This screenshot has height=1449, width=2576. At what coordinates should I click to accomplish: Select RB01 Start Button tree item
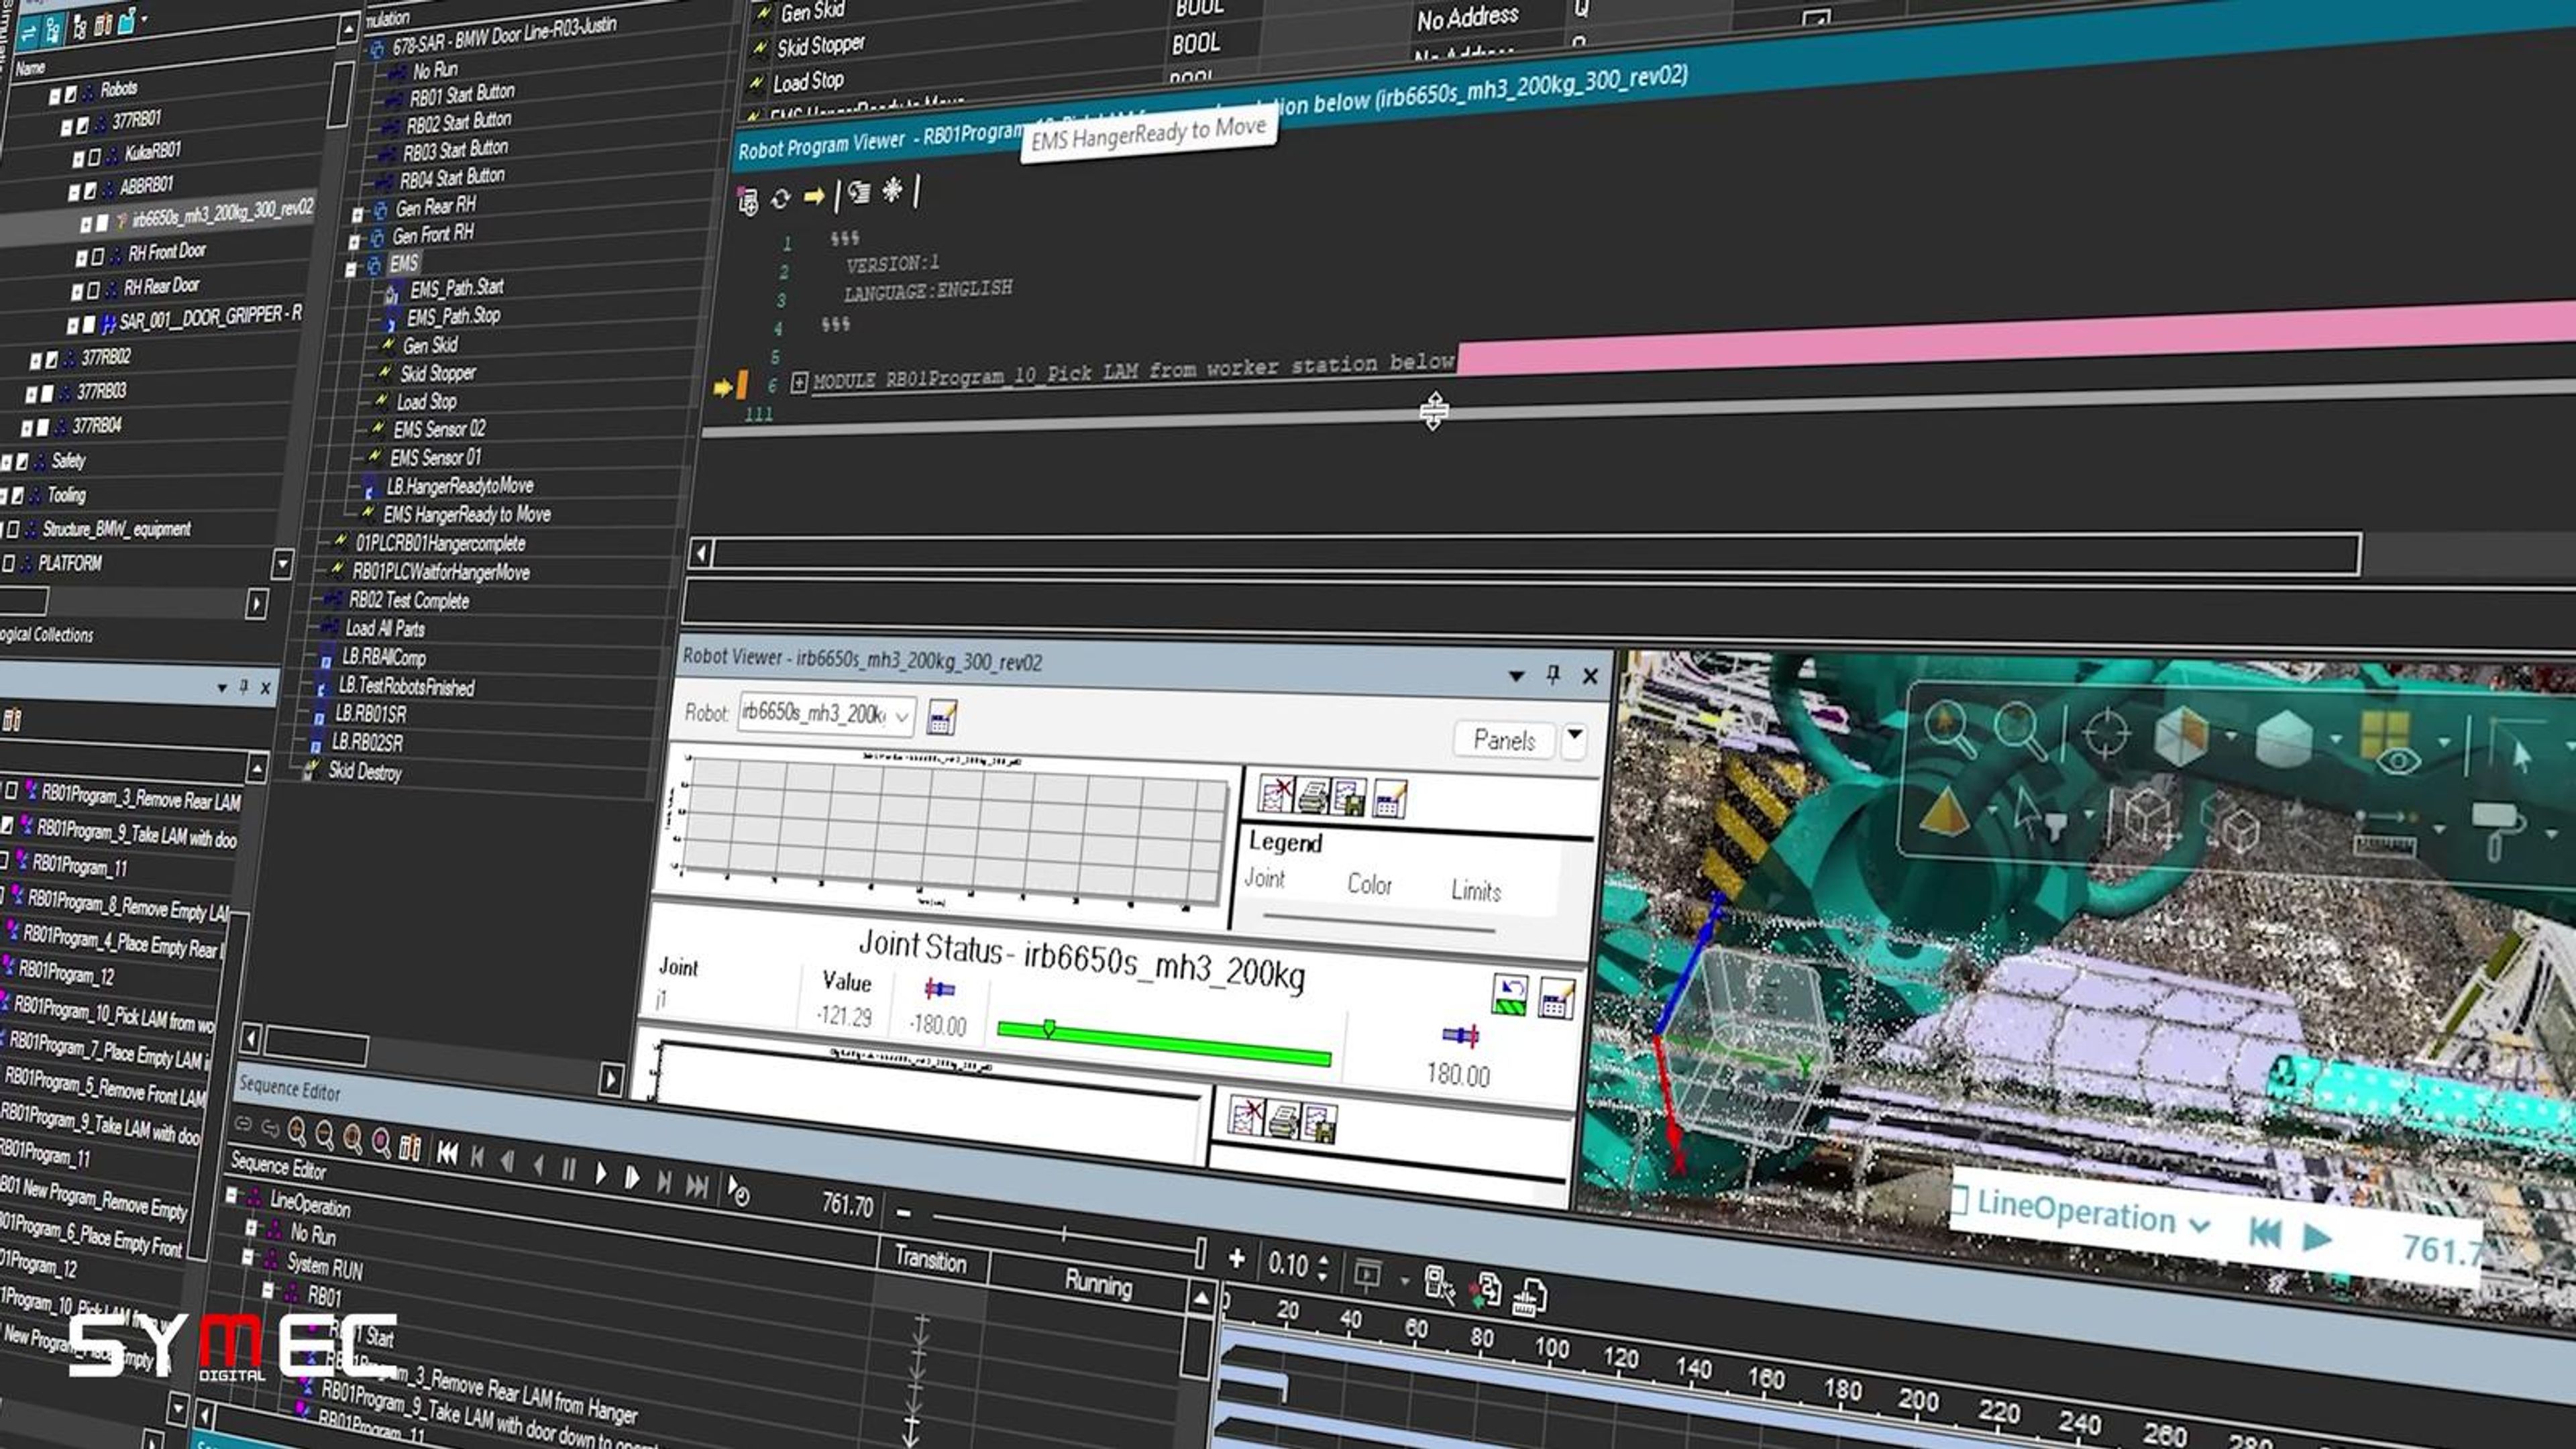pyautogui.click(x=461, y=95)
